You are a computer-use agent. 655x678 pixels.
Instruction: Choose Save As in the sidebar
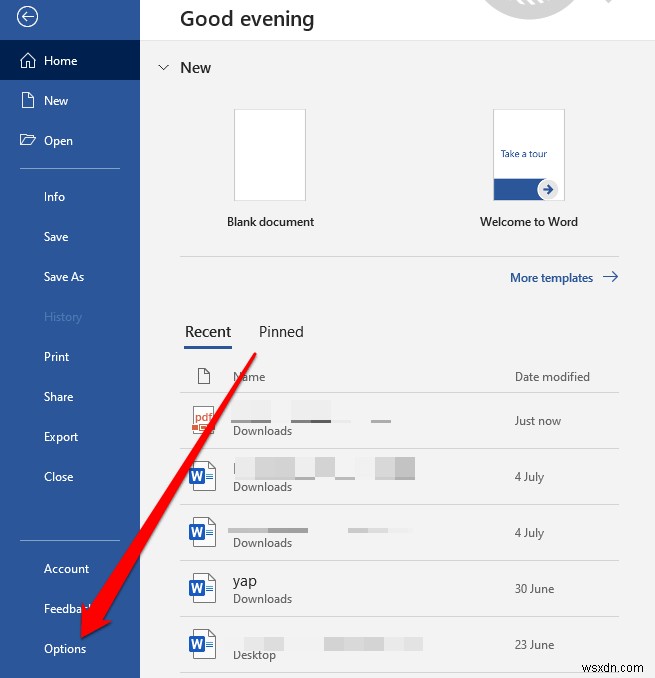pos(64,277)
